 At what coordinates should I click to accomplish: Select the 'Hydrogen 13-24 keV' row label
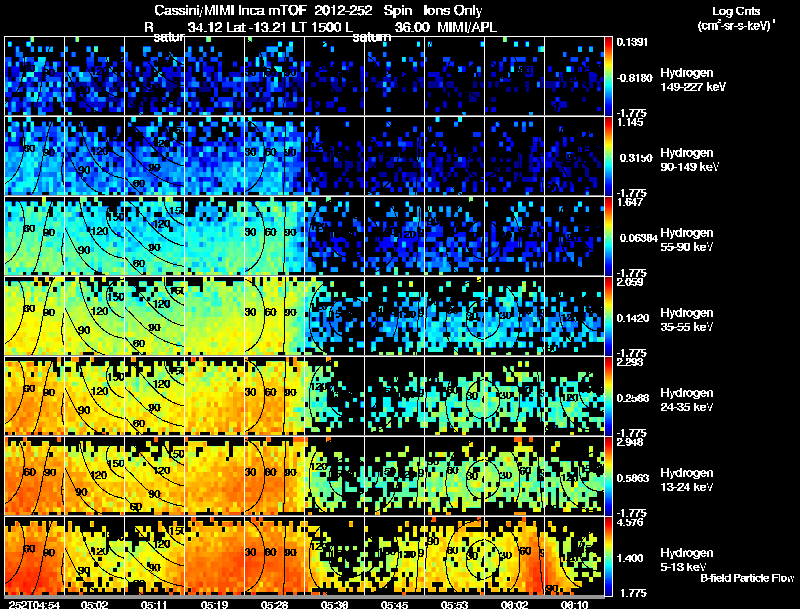pos(686,480)
